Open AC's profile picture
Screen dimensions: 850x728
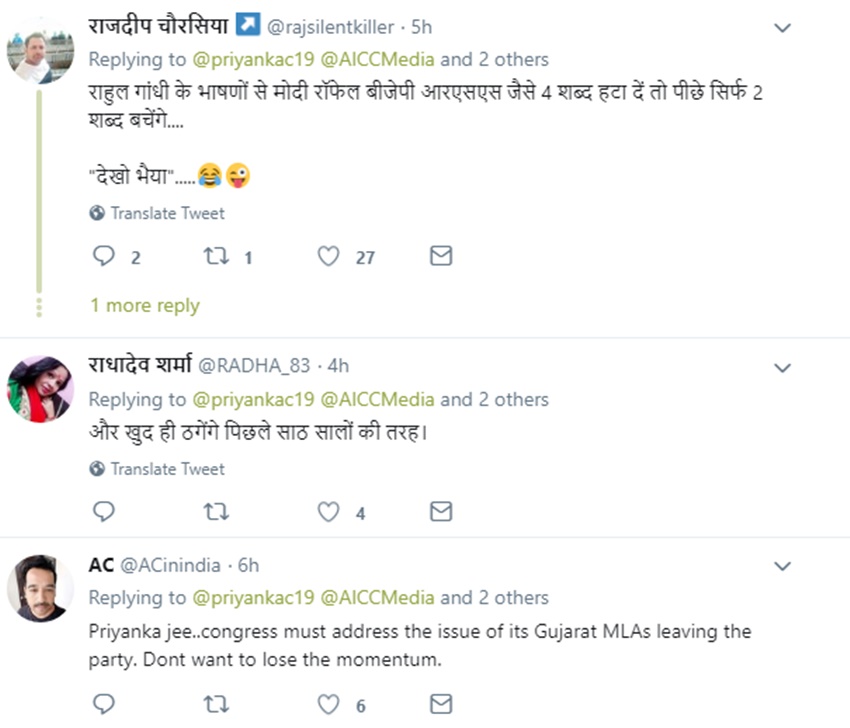click(40, 588)
